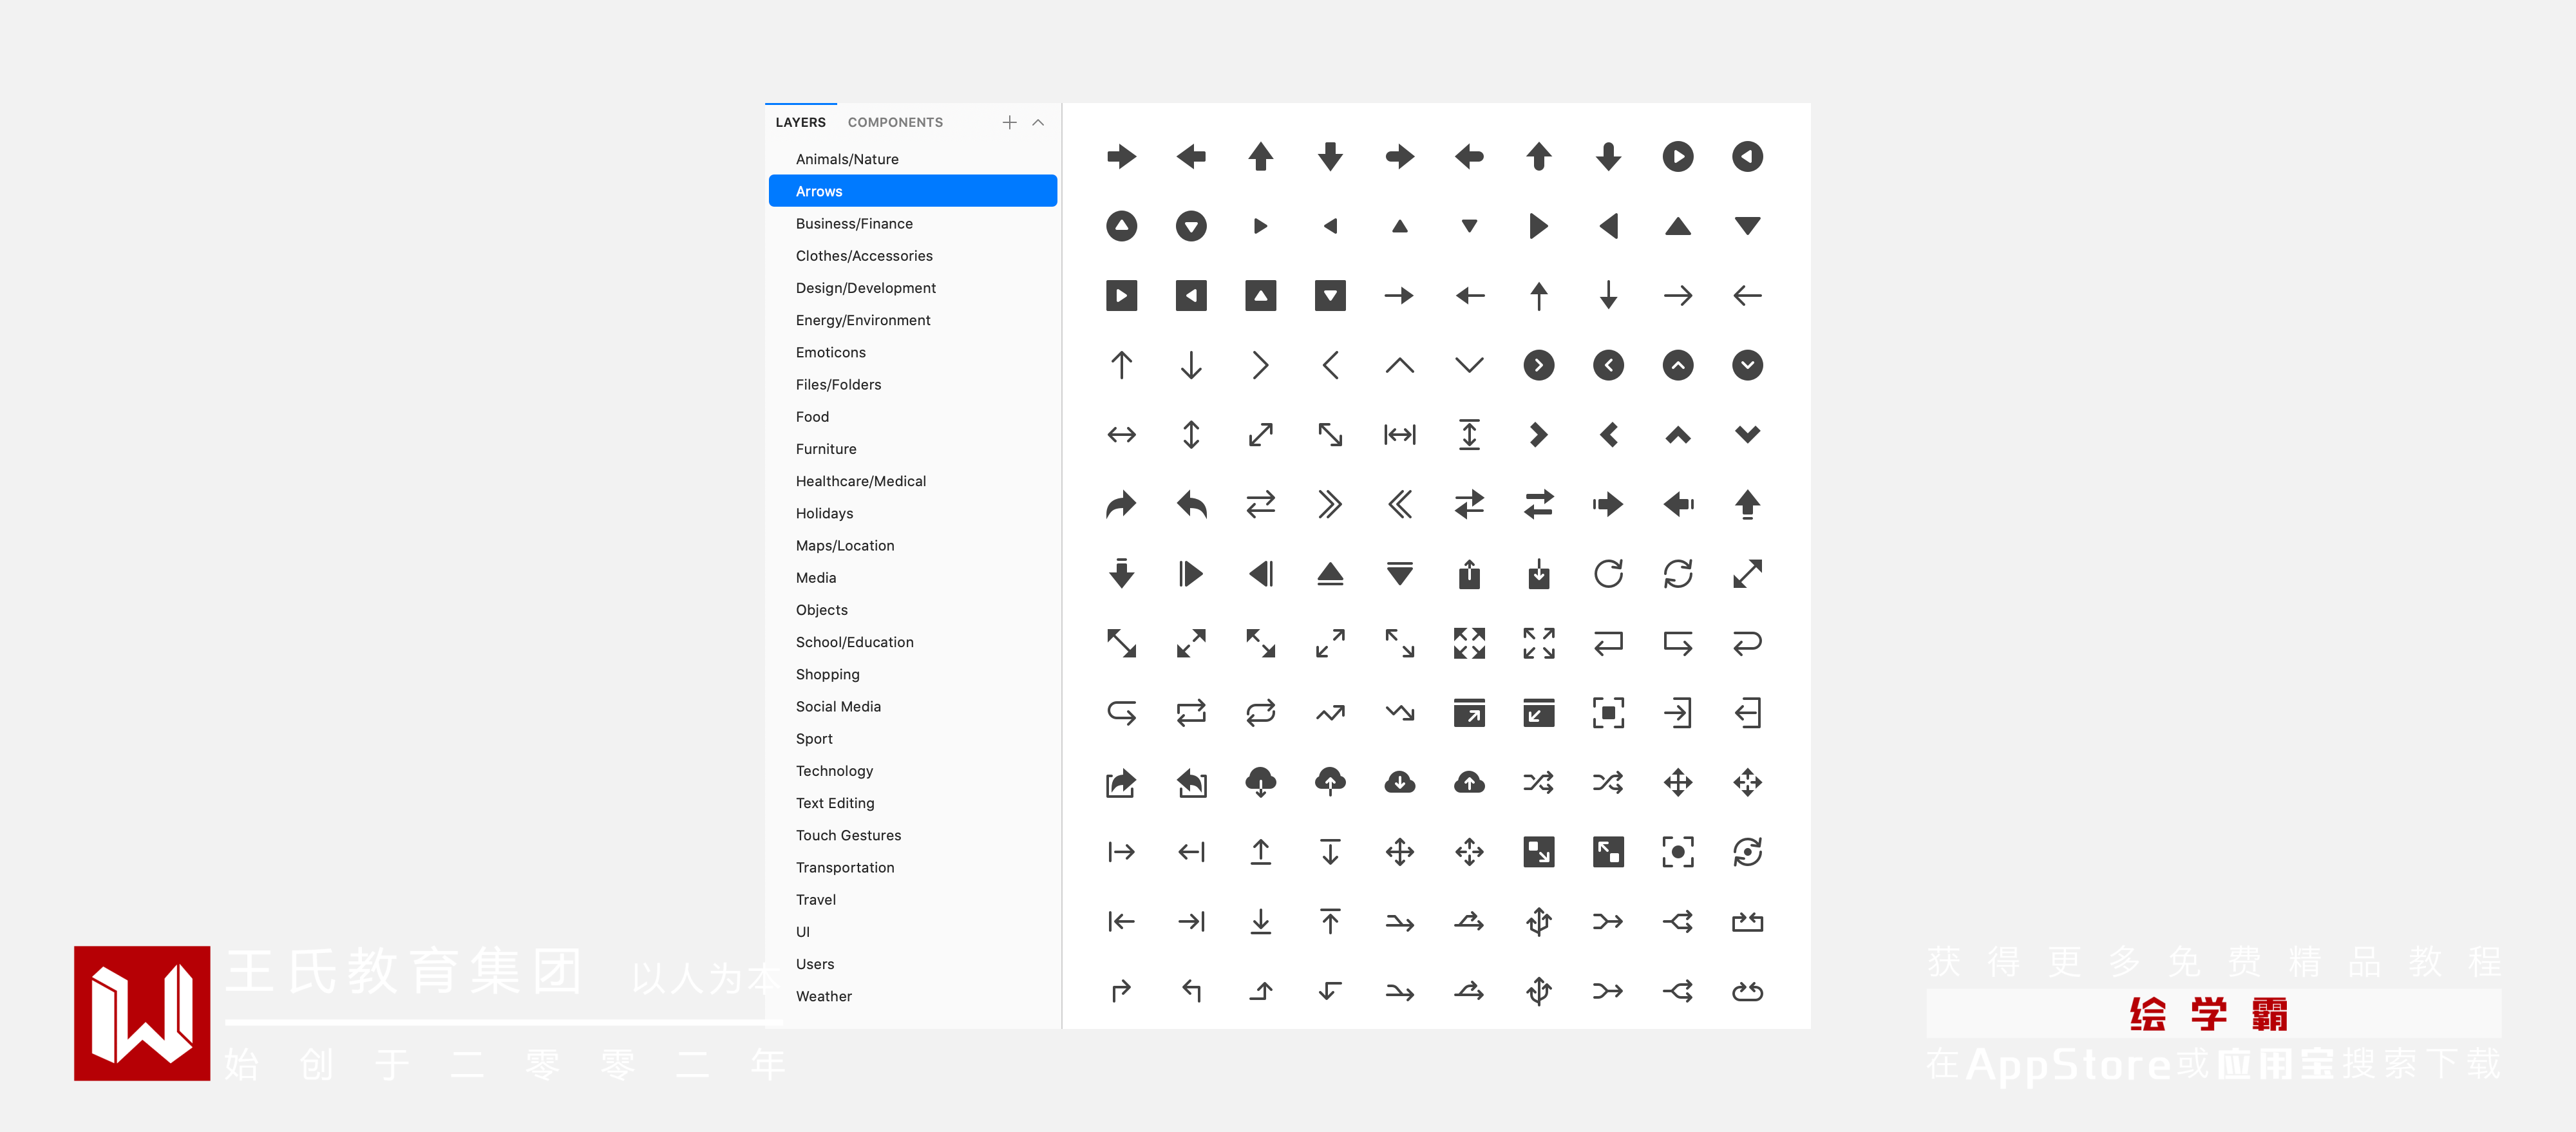
Task: Click the red W logo thumbnail
Action: 142,1013
